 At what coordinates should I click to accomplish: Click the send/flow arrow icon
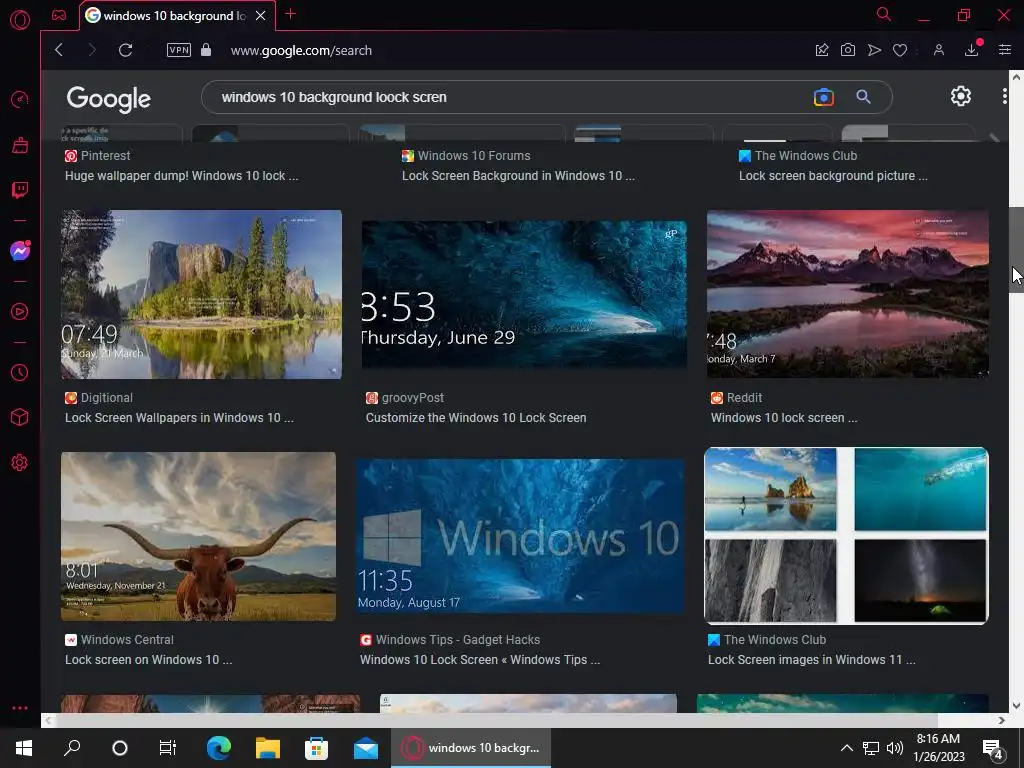click(874, 50)
